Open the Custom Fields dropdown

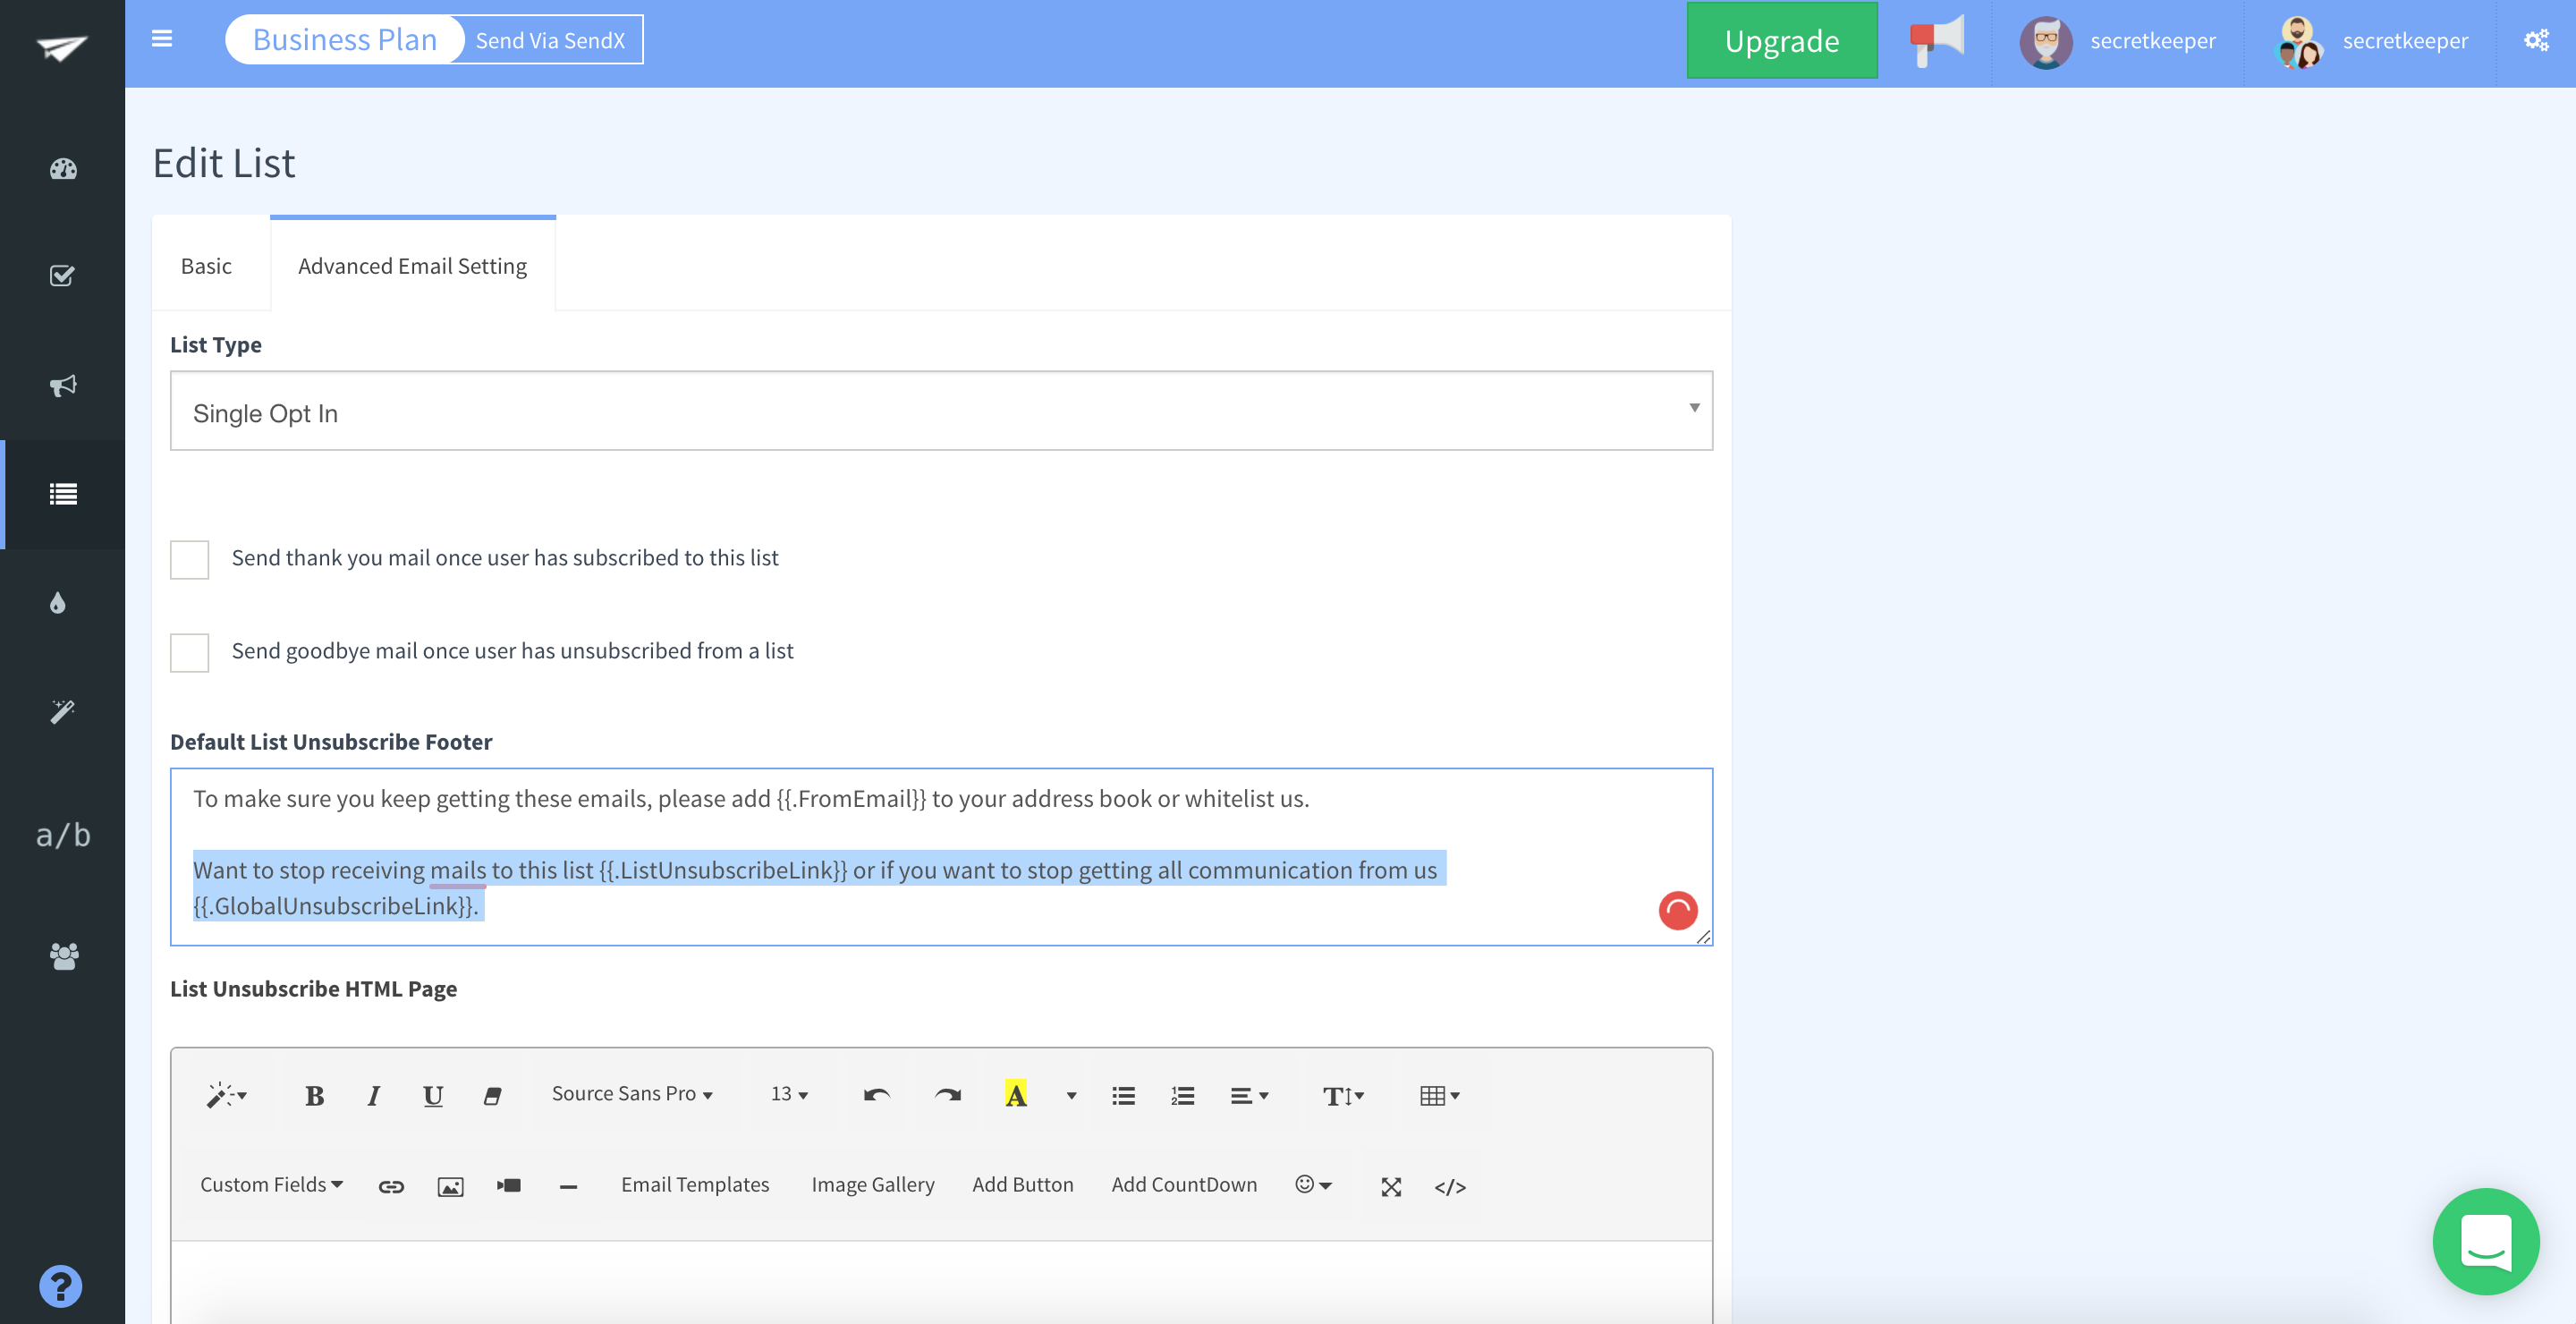pos(271,1185)
